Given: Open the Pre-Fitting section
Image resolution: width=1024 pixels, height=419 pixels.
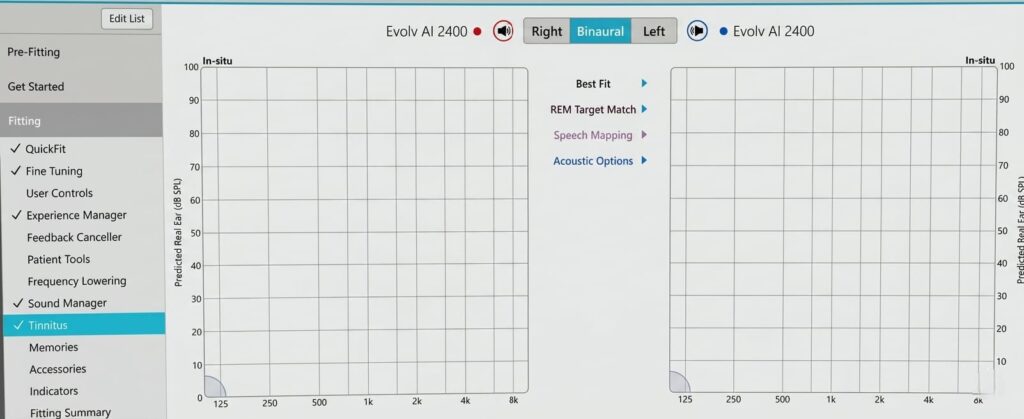Looking at the screenshot, I should tap(36, 53).
